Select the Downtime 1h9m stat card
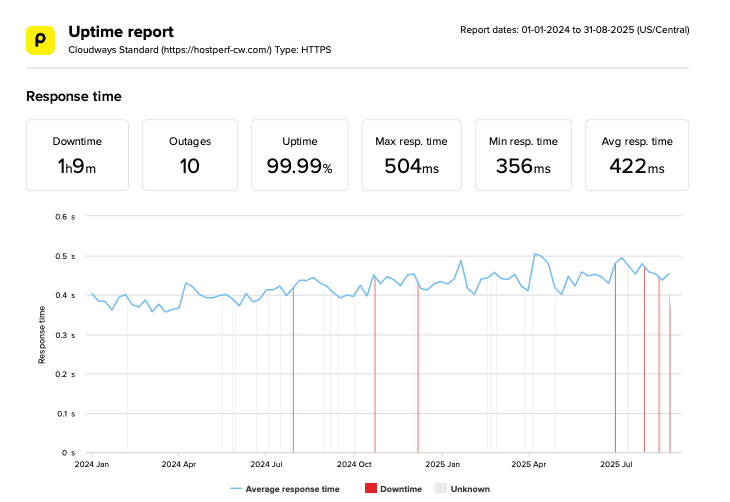The height and width of the screenshot is (502, 730). click(x=76, y=155)
